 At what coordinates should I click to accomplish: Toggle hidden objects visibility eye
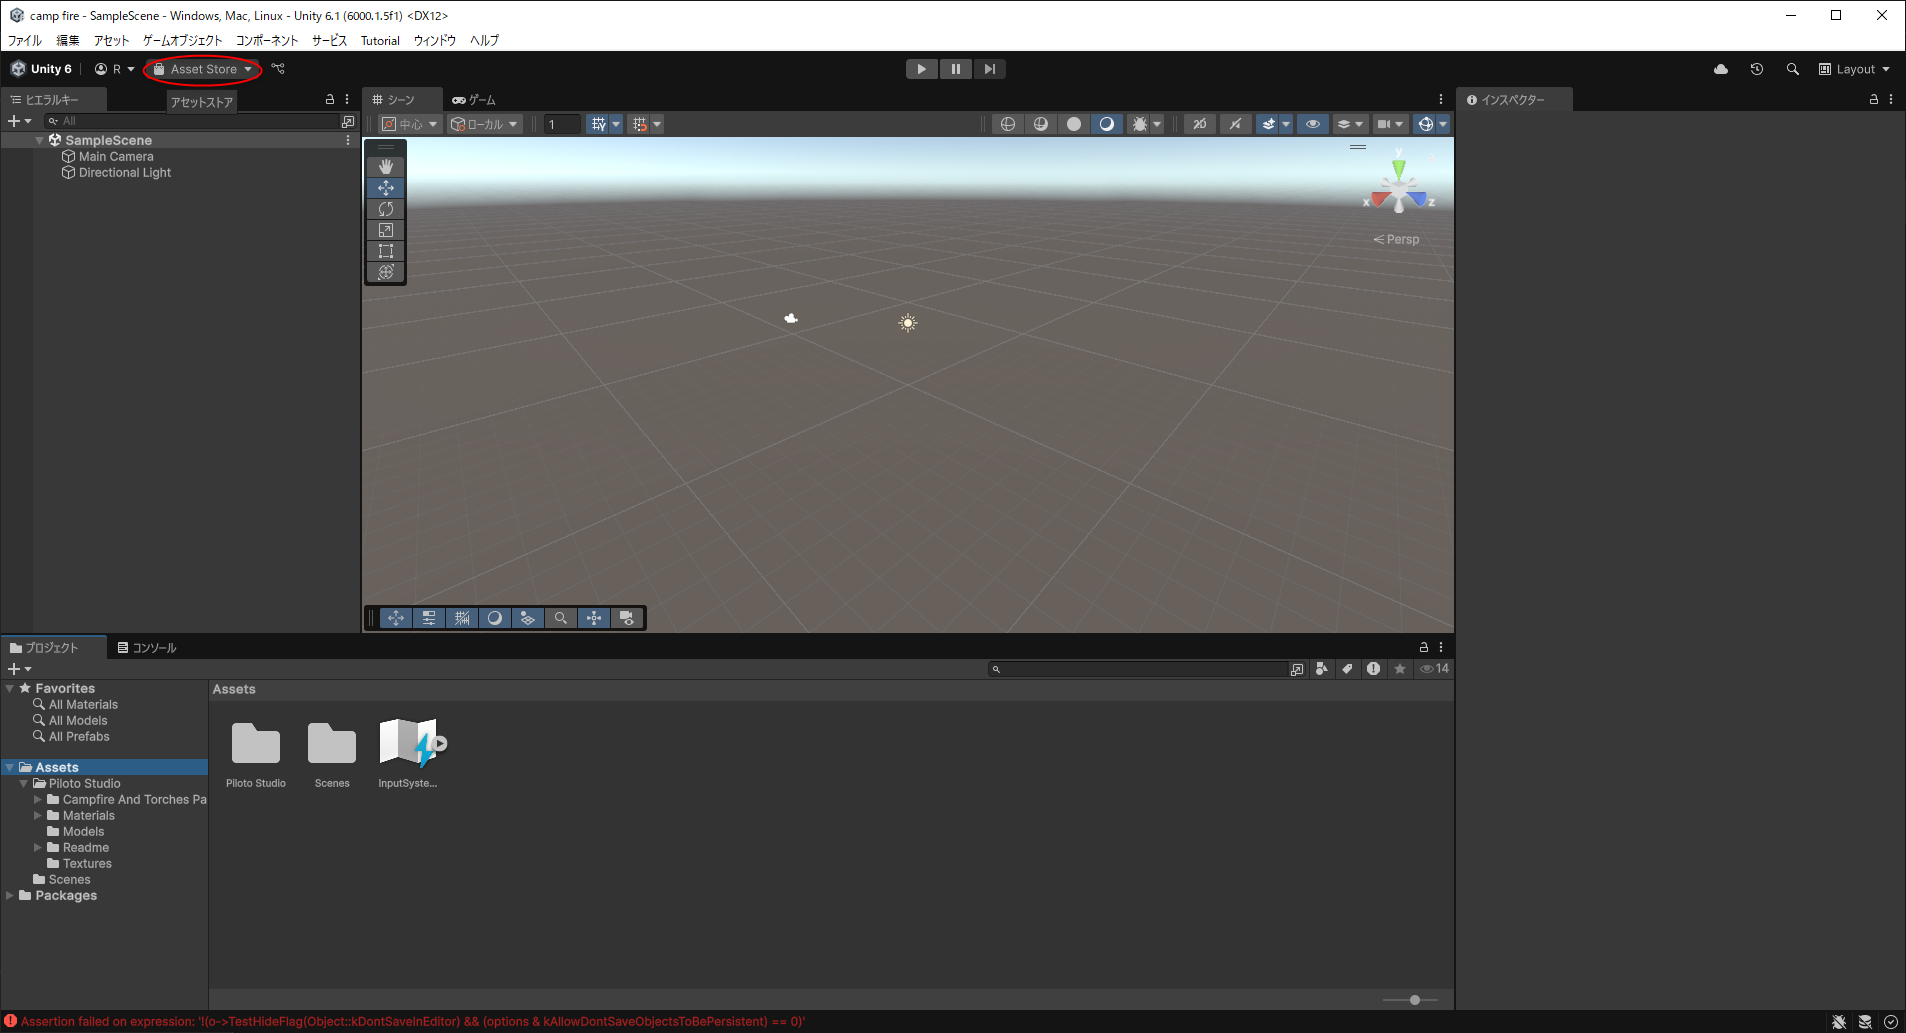1313,124
